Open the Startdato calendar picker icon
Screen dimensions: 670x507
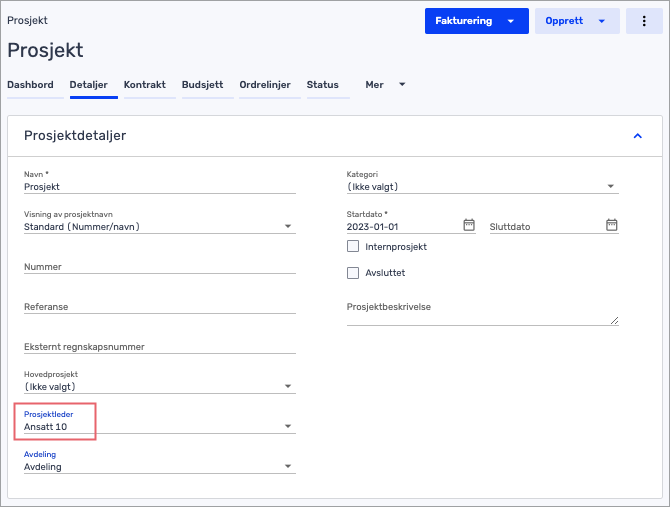tap(469, 225)
